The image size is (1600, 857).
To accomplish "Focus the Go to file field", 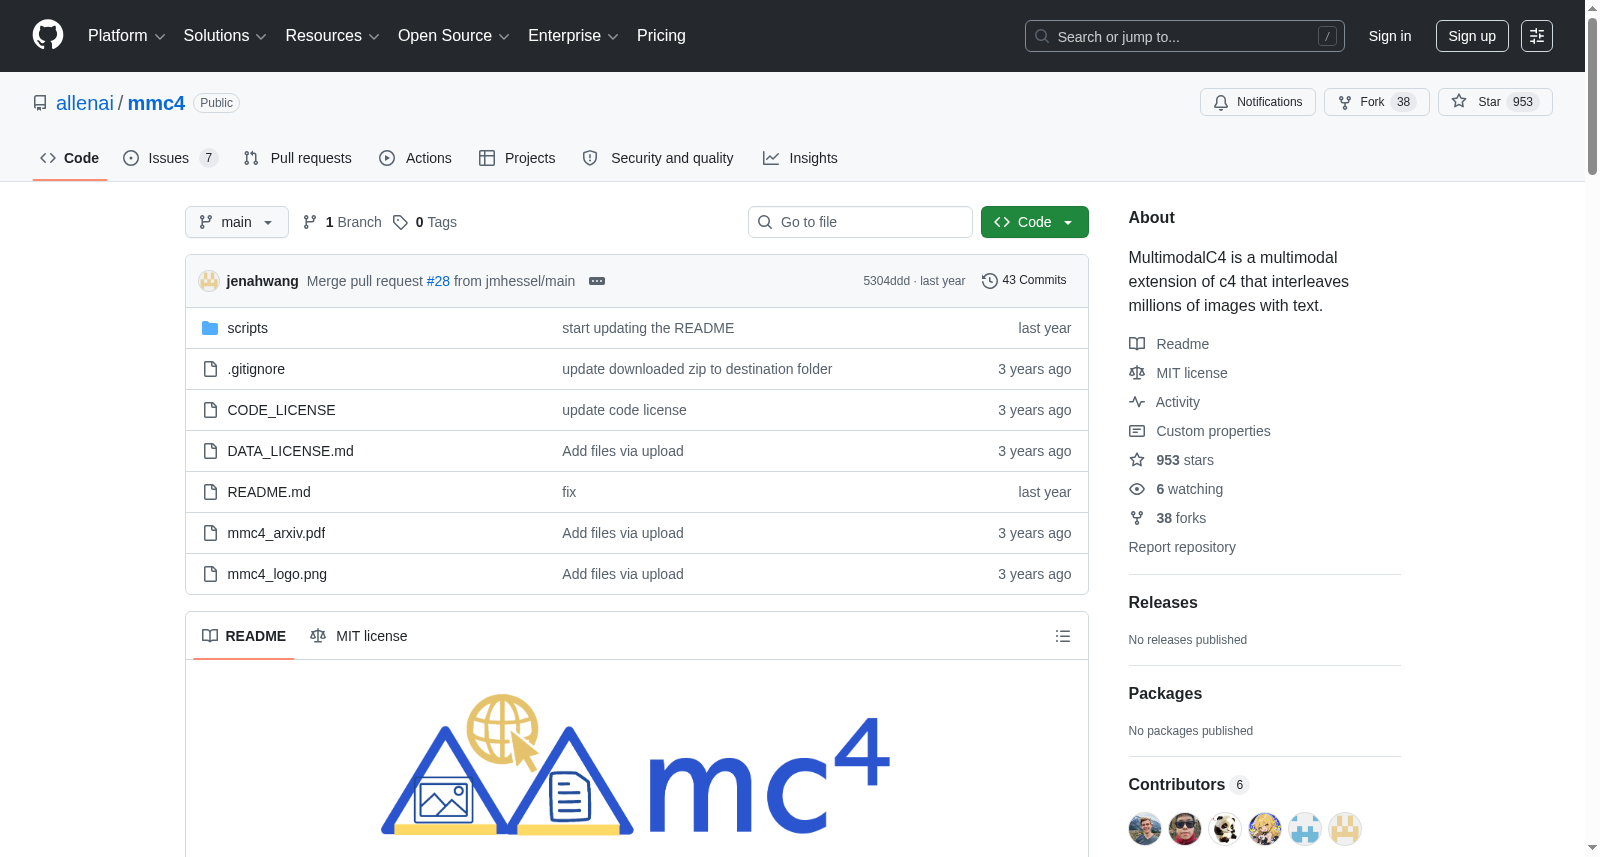I will click(x=860, y=222).
